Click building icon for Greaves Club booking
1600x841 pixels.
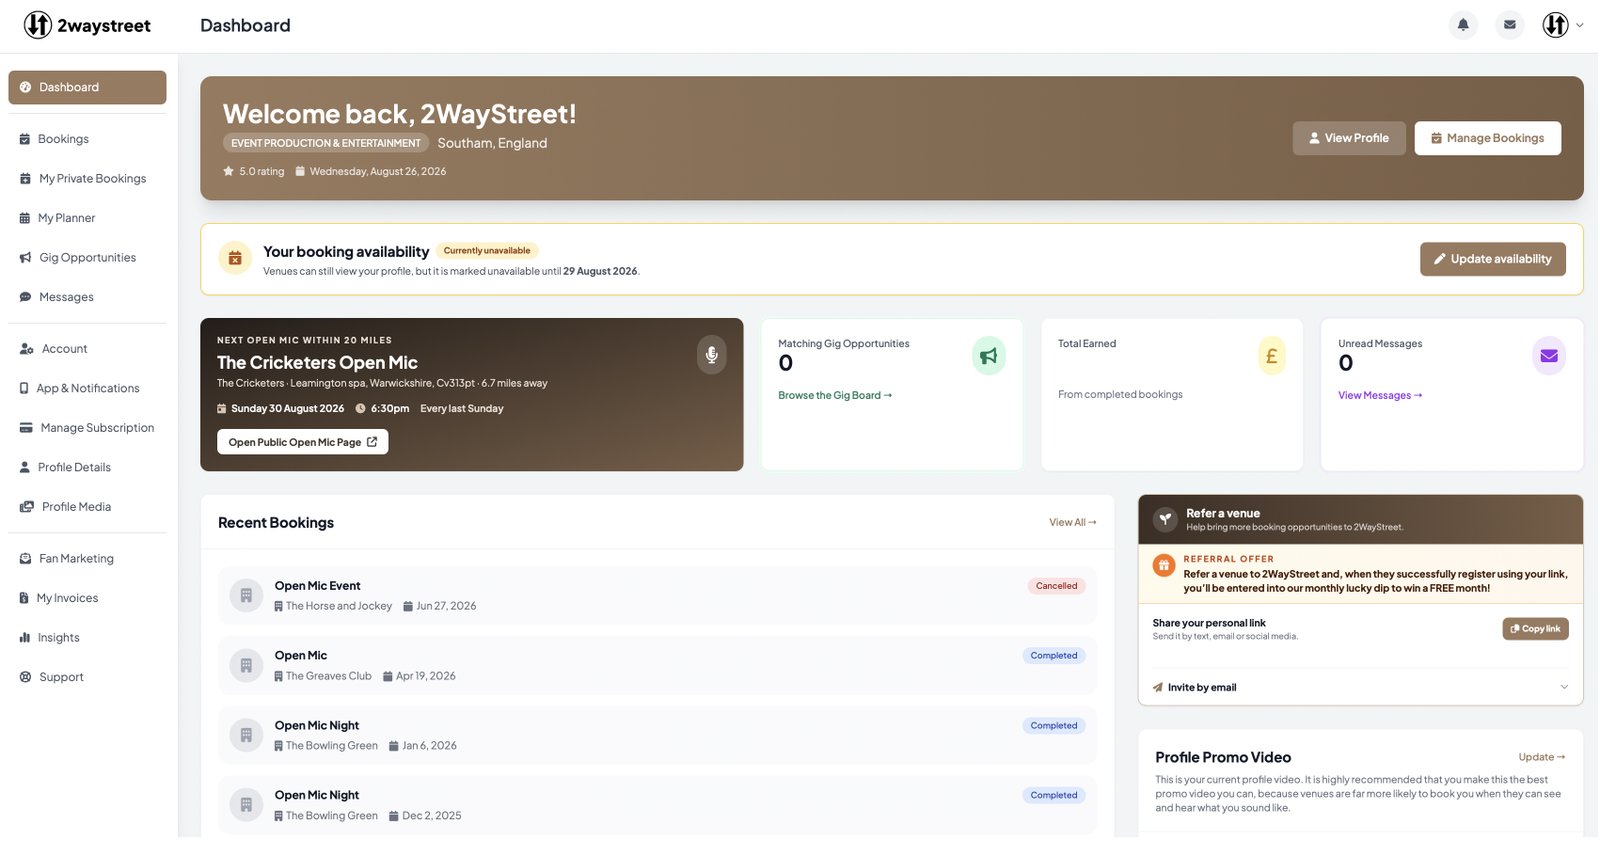point(246,666)
